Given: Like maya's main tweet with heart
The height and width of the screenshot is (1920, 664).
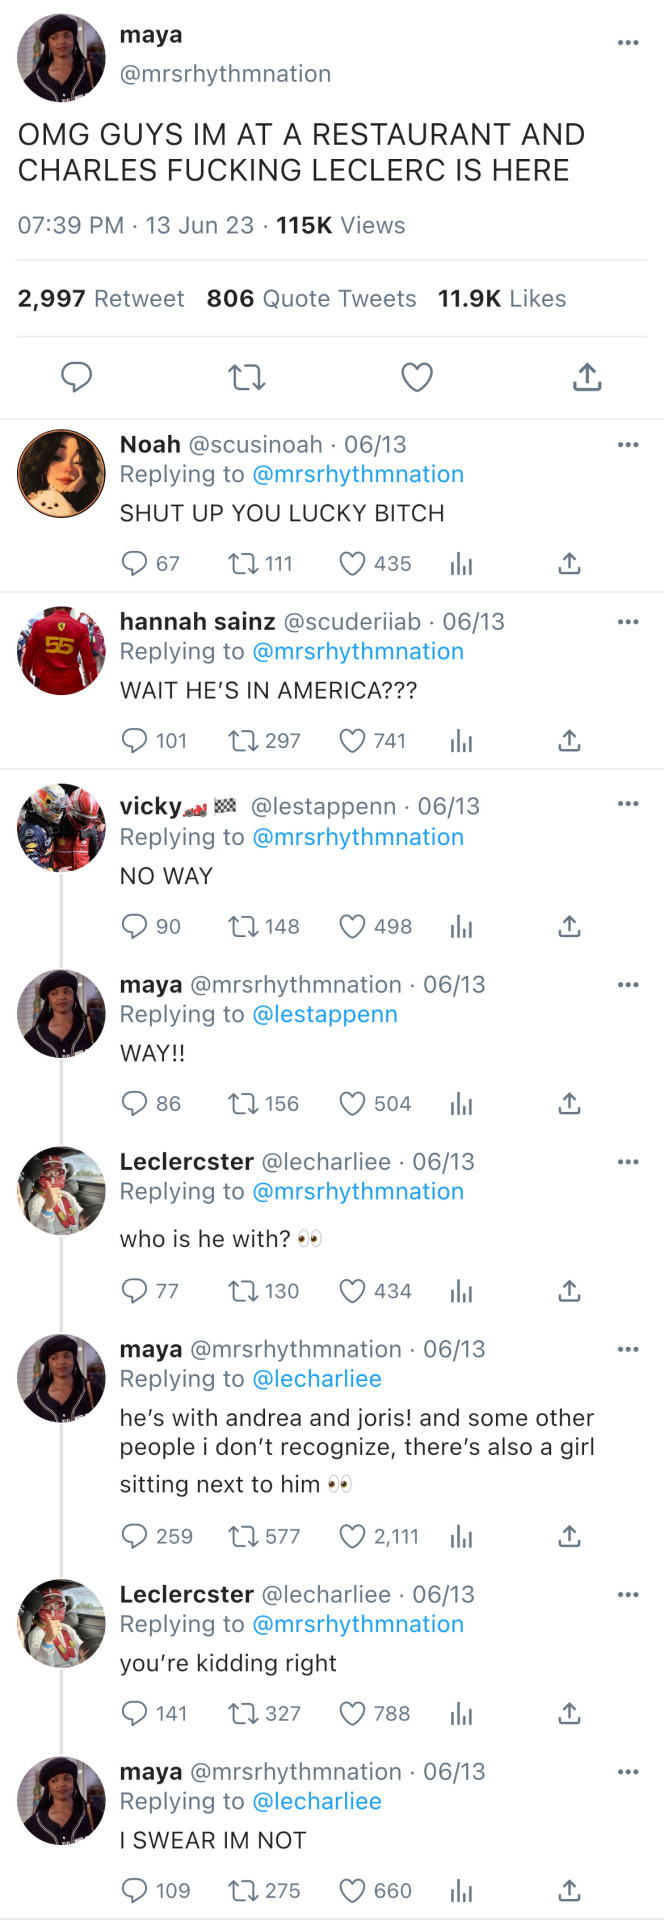Looking at the screenshot, I should click(417, 377).
